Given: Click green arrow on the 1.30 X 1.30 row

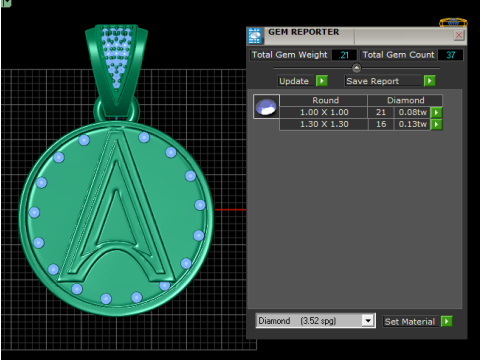Looking at the screenshot, I should coord(436,124).
